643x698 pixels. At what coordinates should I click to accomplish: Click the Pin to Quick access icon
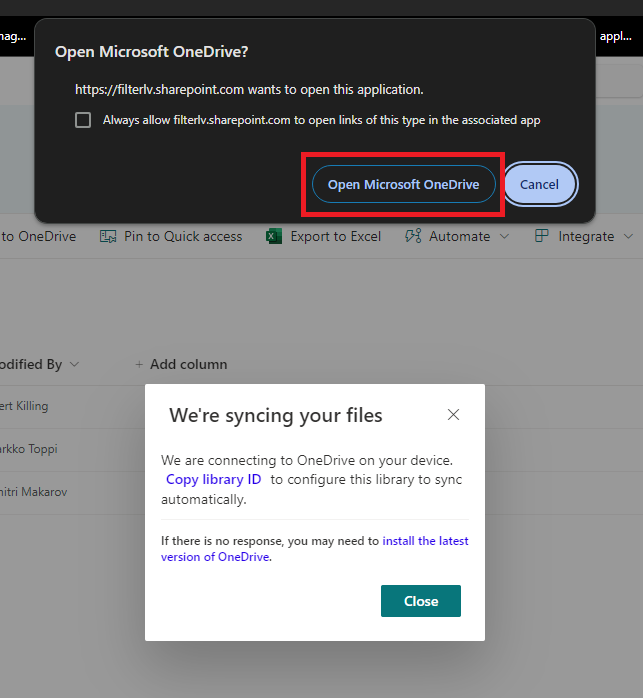[x=108, y=236]
